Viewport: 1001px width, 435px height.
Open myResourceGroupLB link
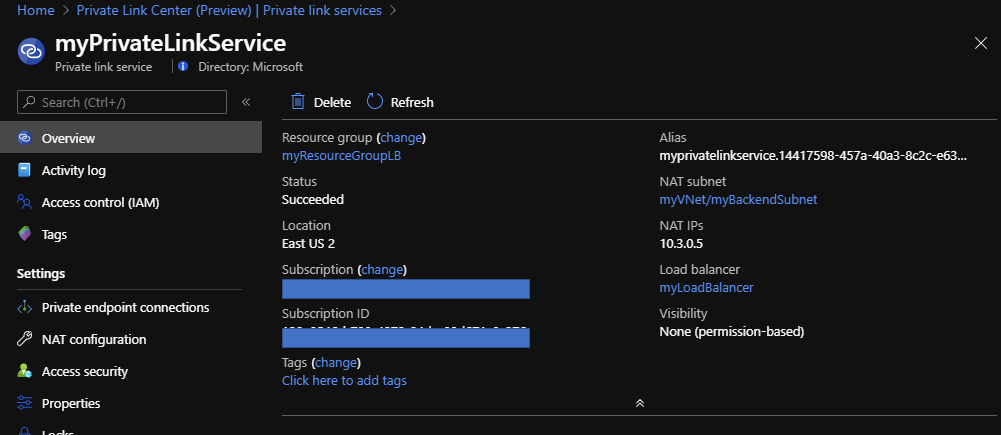pyautogui.click(x=342, y=155)
